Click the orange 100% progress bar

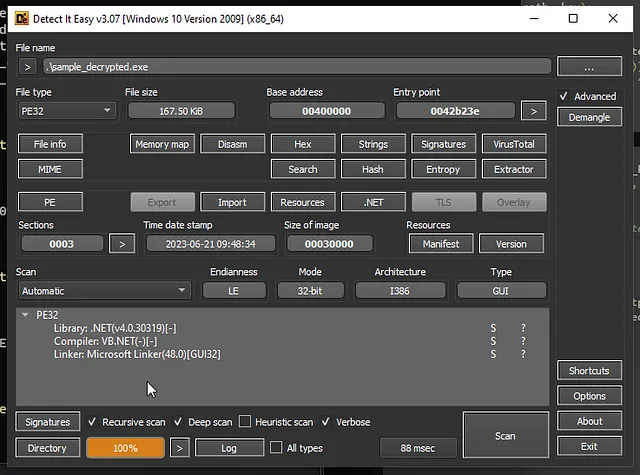(125, 448)
